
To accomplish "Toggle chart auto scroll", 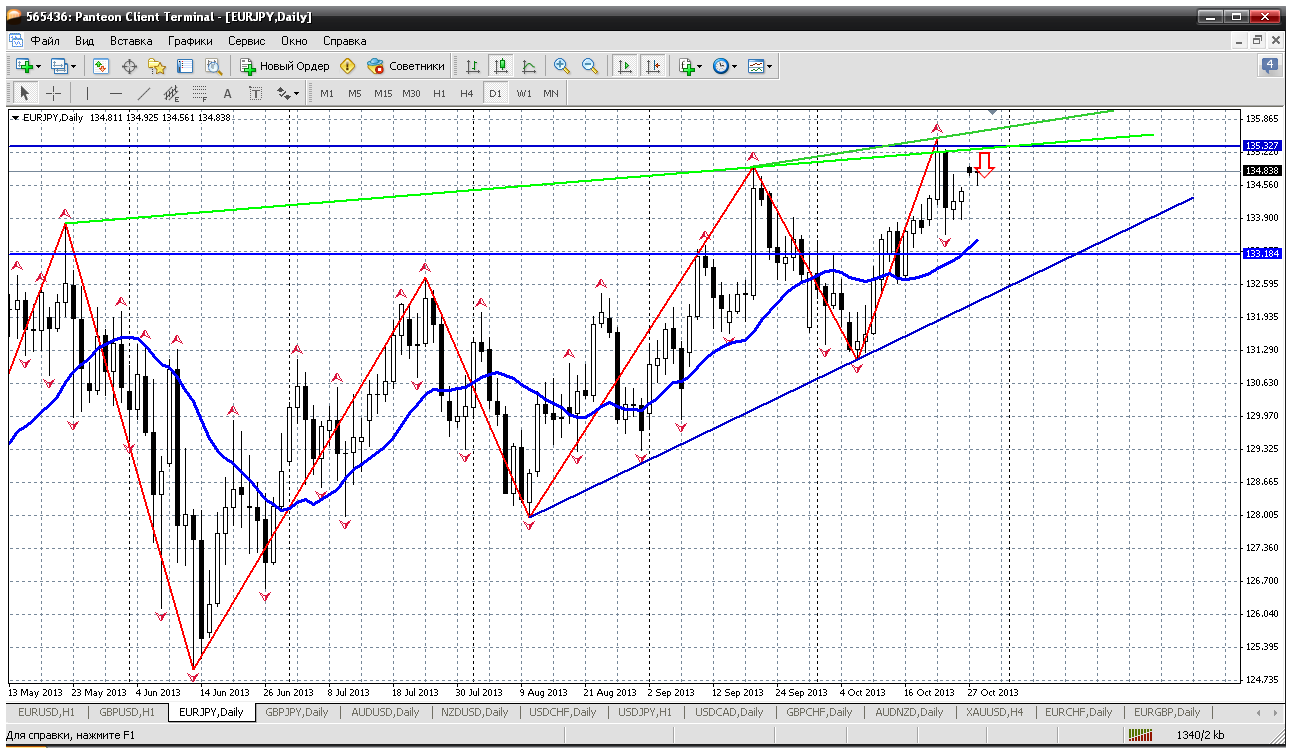I will tap(625, 66).
